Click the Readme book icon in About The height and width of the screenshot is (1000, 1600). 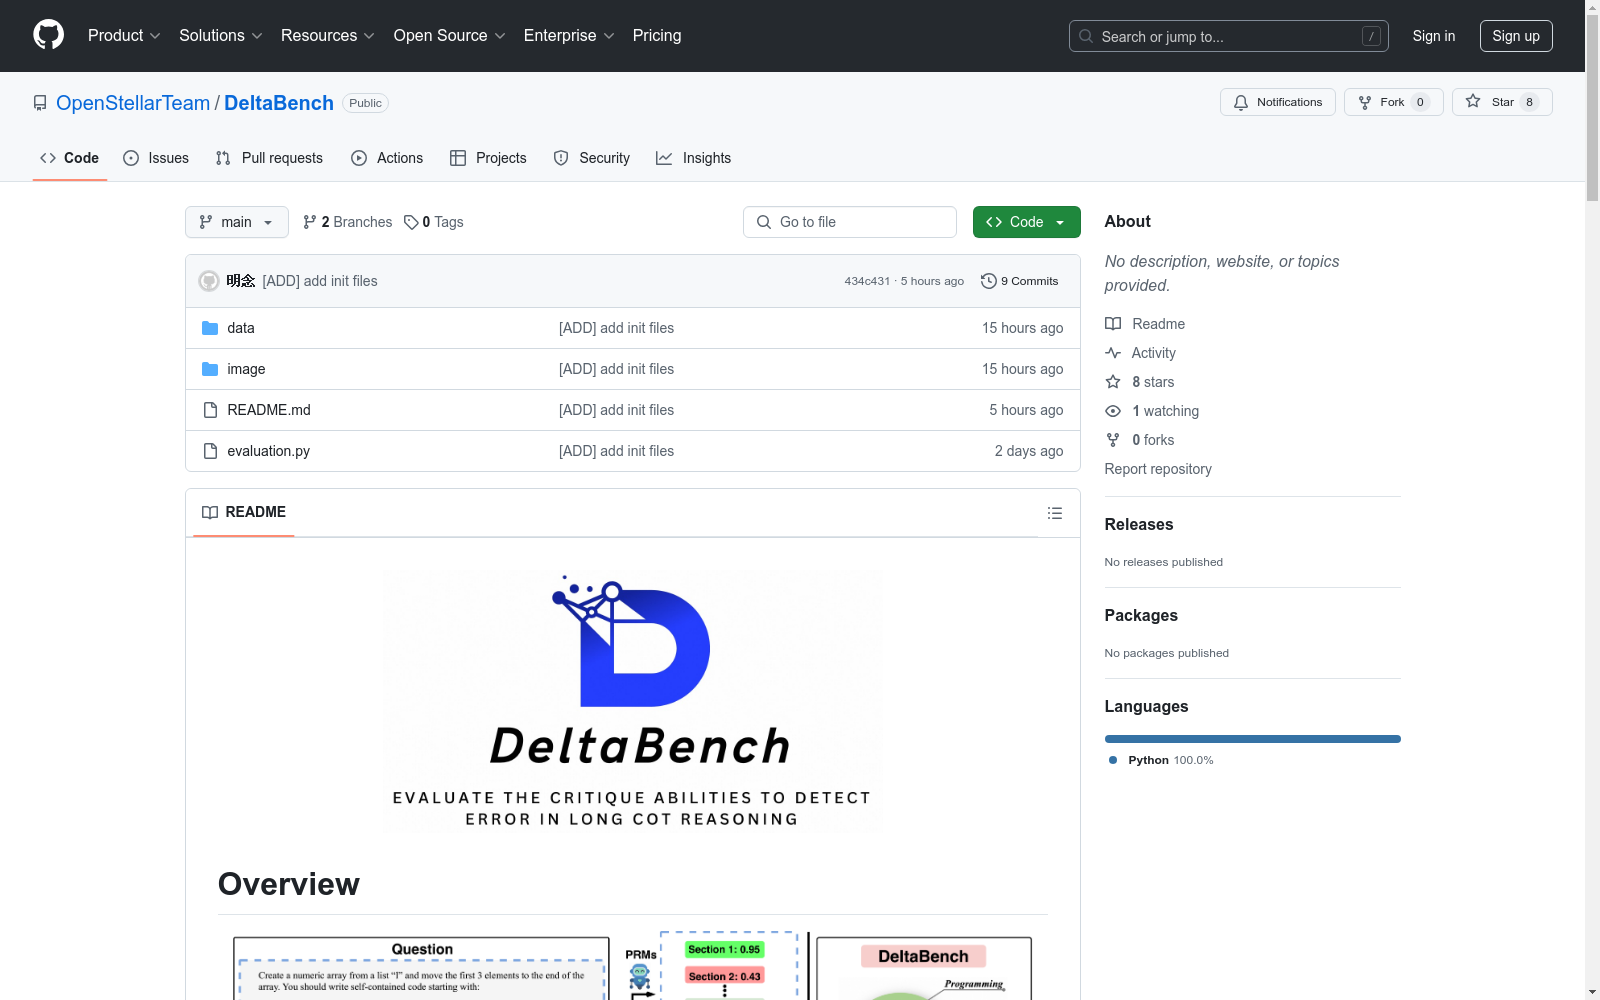(1113, 324)
